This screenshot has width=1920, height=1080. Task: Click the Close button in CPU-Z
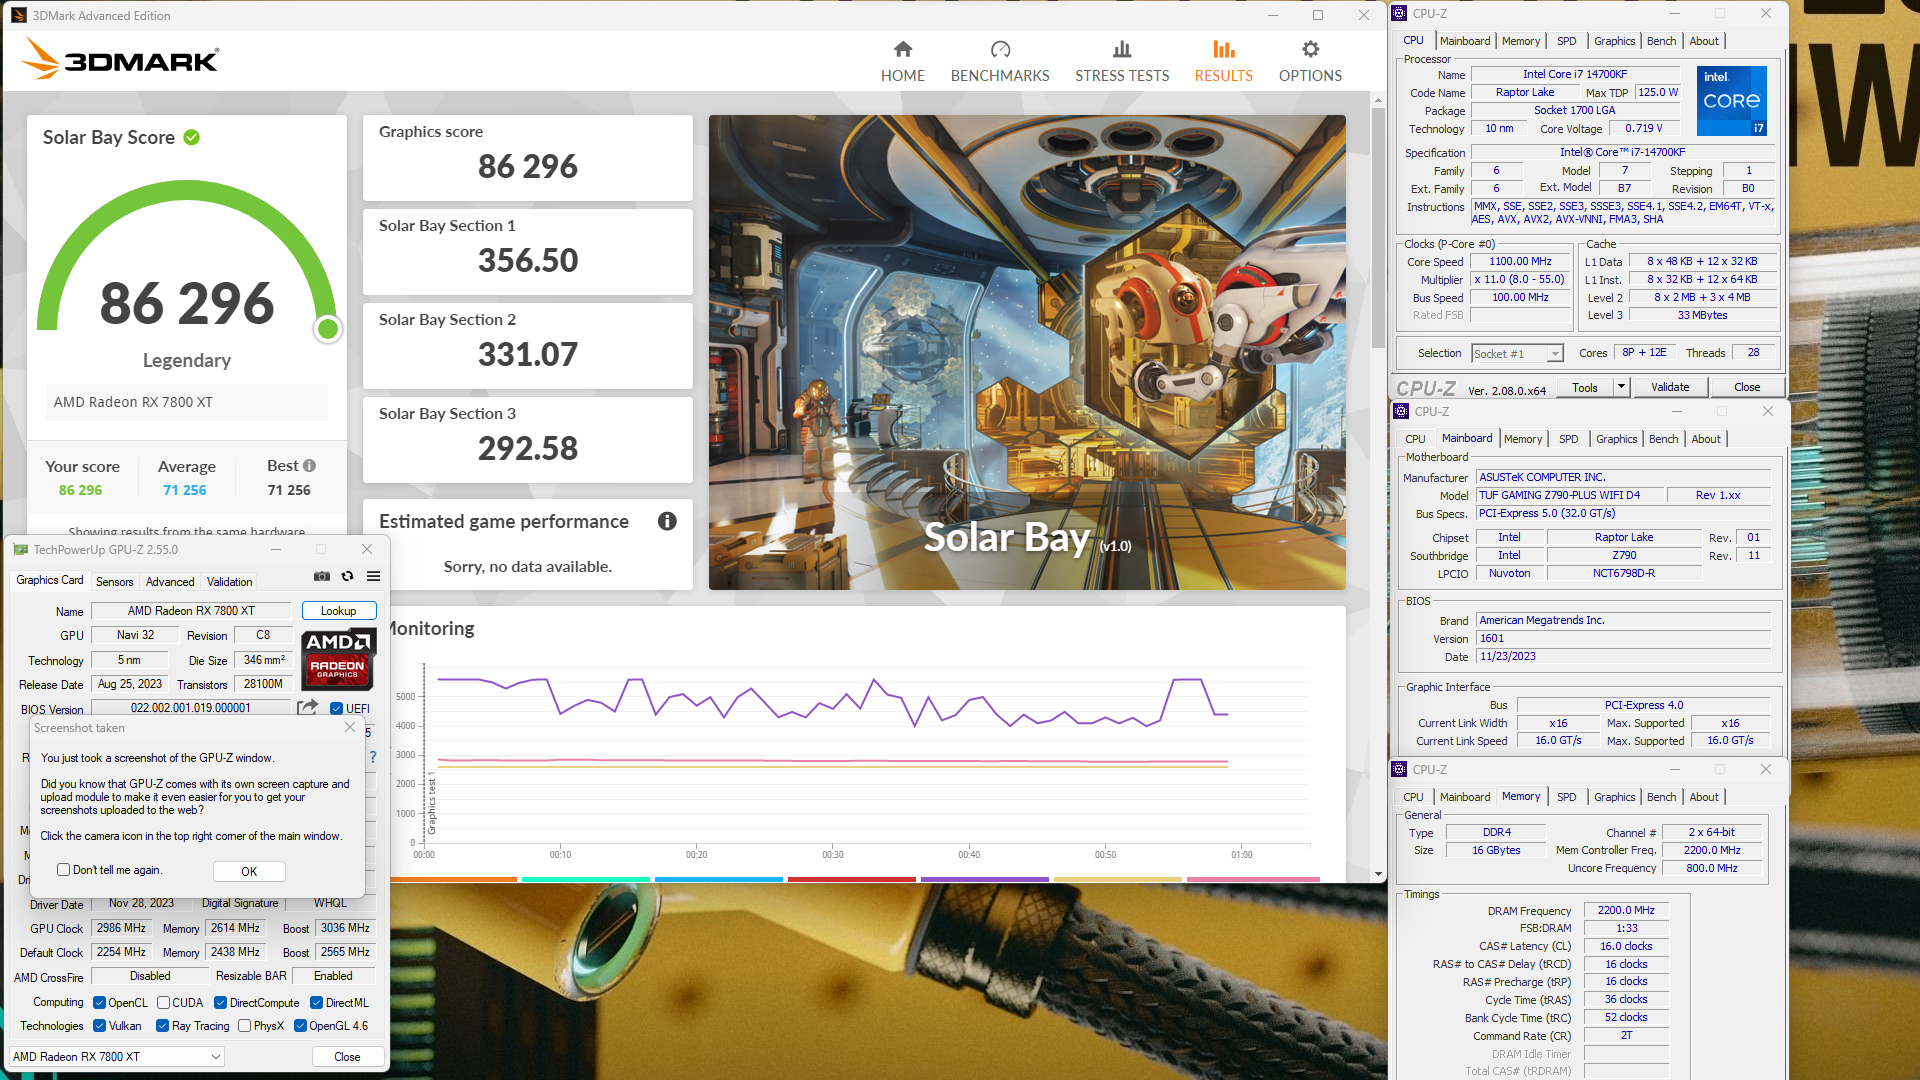(1747, 387)
